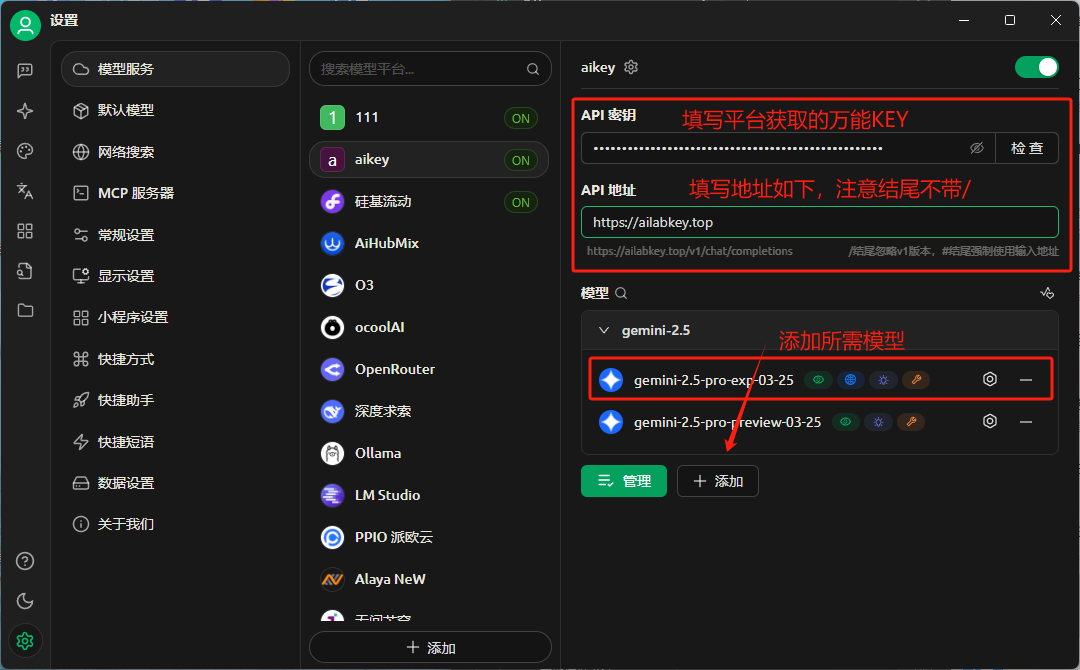Click ON badge for provider 111
This screenshot has width=1080, height=670.
click(521, 118)
